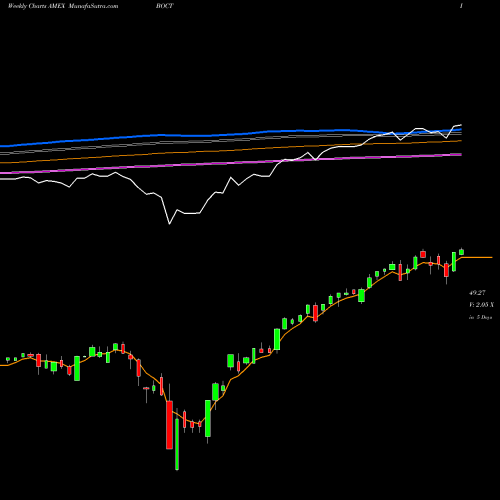Click the 'Weekly Charts AMEX' title text

click(36, 6)
